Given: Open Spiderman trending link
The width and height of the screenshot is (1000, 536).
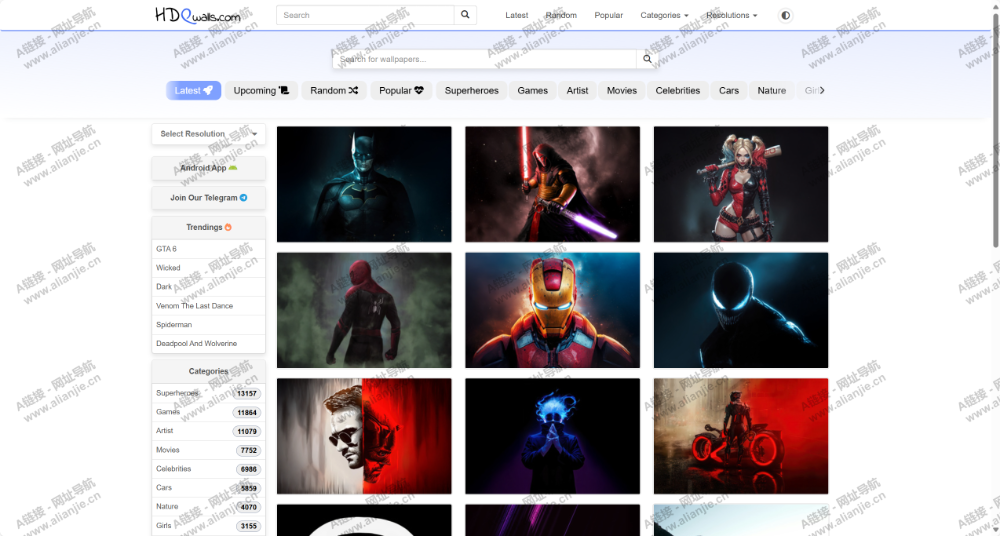Looking at the screenshot, I should click(209, 325).
